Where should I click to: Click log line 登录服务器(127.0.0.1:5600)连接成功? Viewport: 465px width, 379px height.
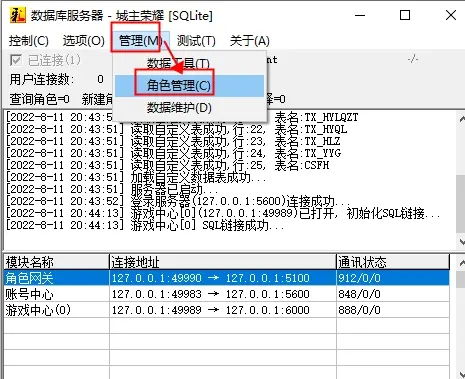(x=178, y=201)
